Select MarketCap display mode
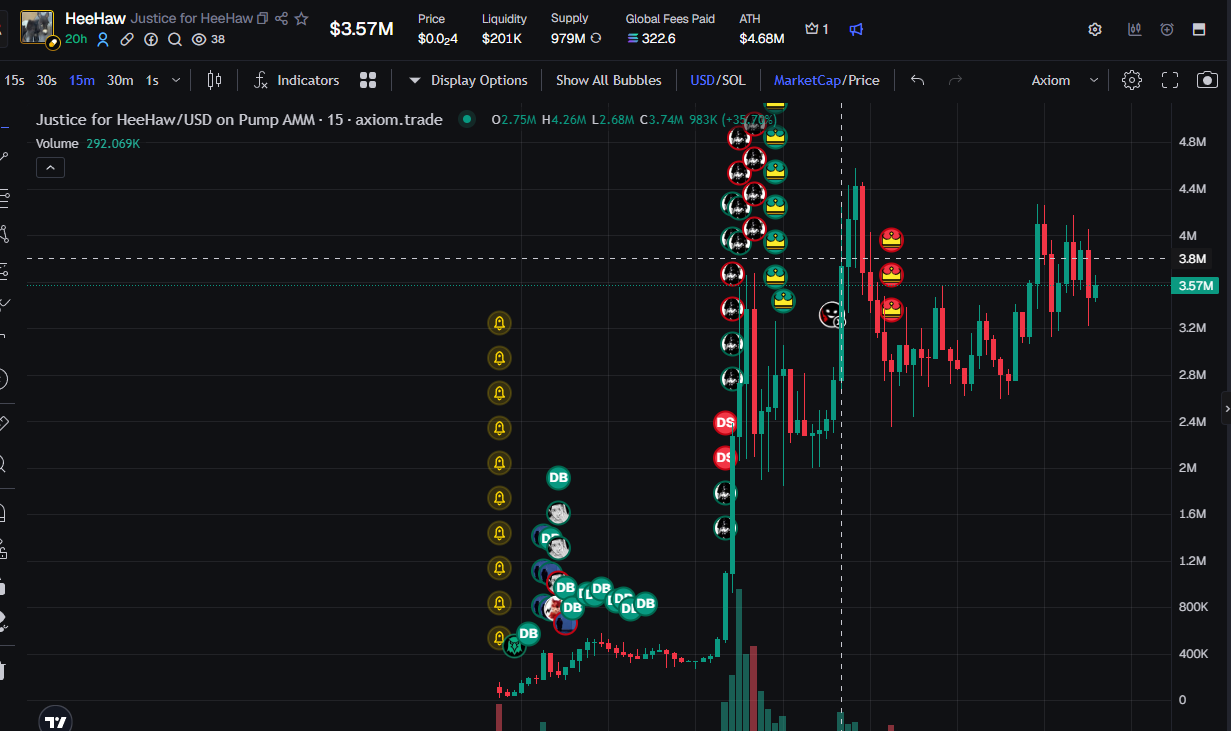The width and height of the screenshot is (1231, 731). [808, 80]
